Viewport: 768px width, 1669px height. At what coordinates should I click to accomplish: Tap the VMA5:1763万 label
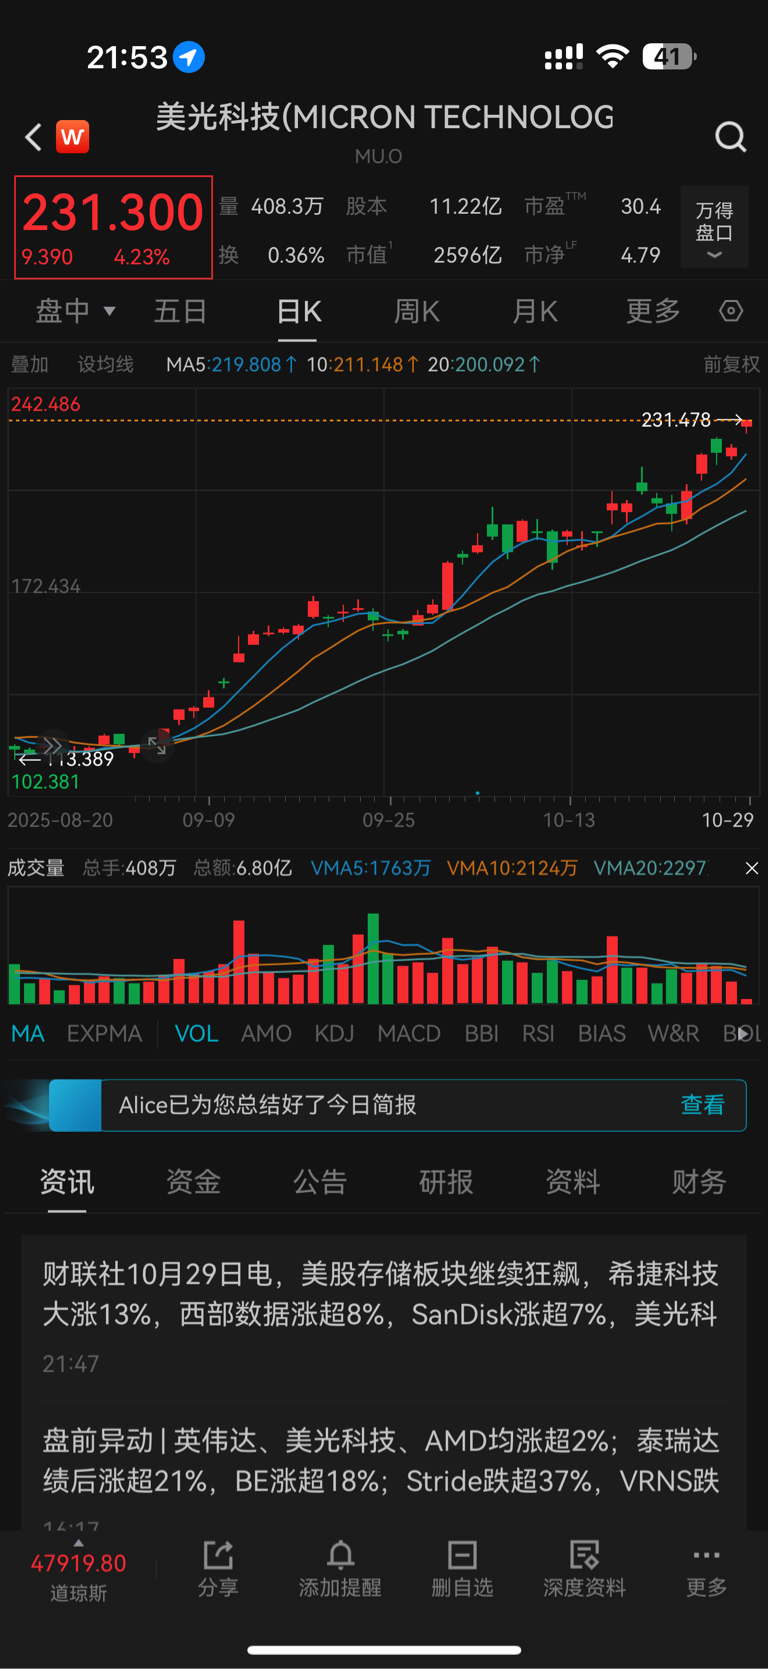370,868
